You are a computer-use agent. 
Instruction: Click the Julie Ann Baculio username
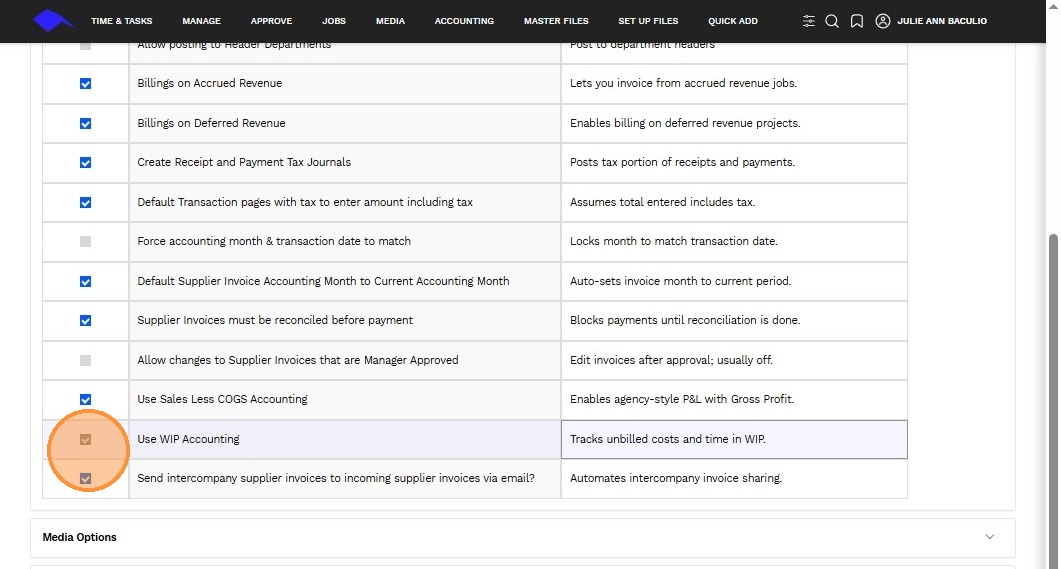point(942,21)
